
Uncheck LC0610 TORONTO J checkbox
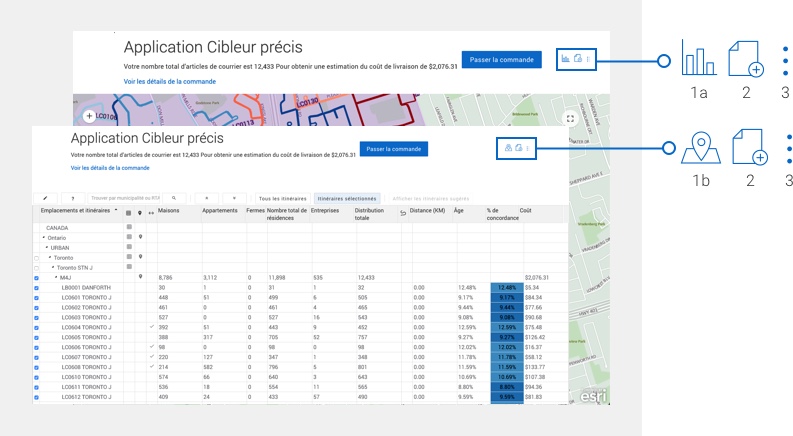(x=36, y=378)
